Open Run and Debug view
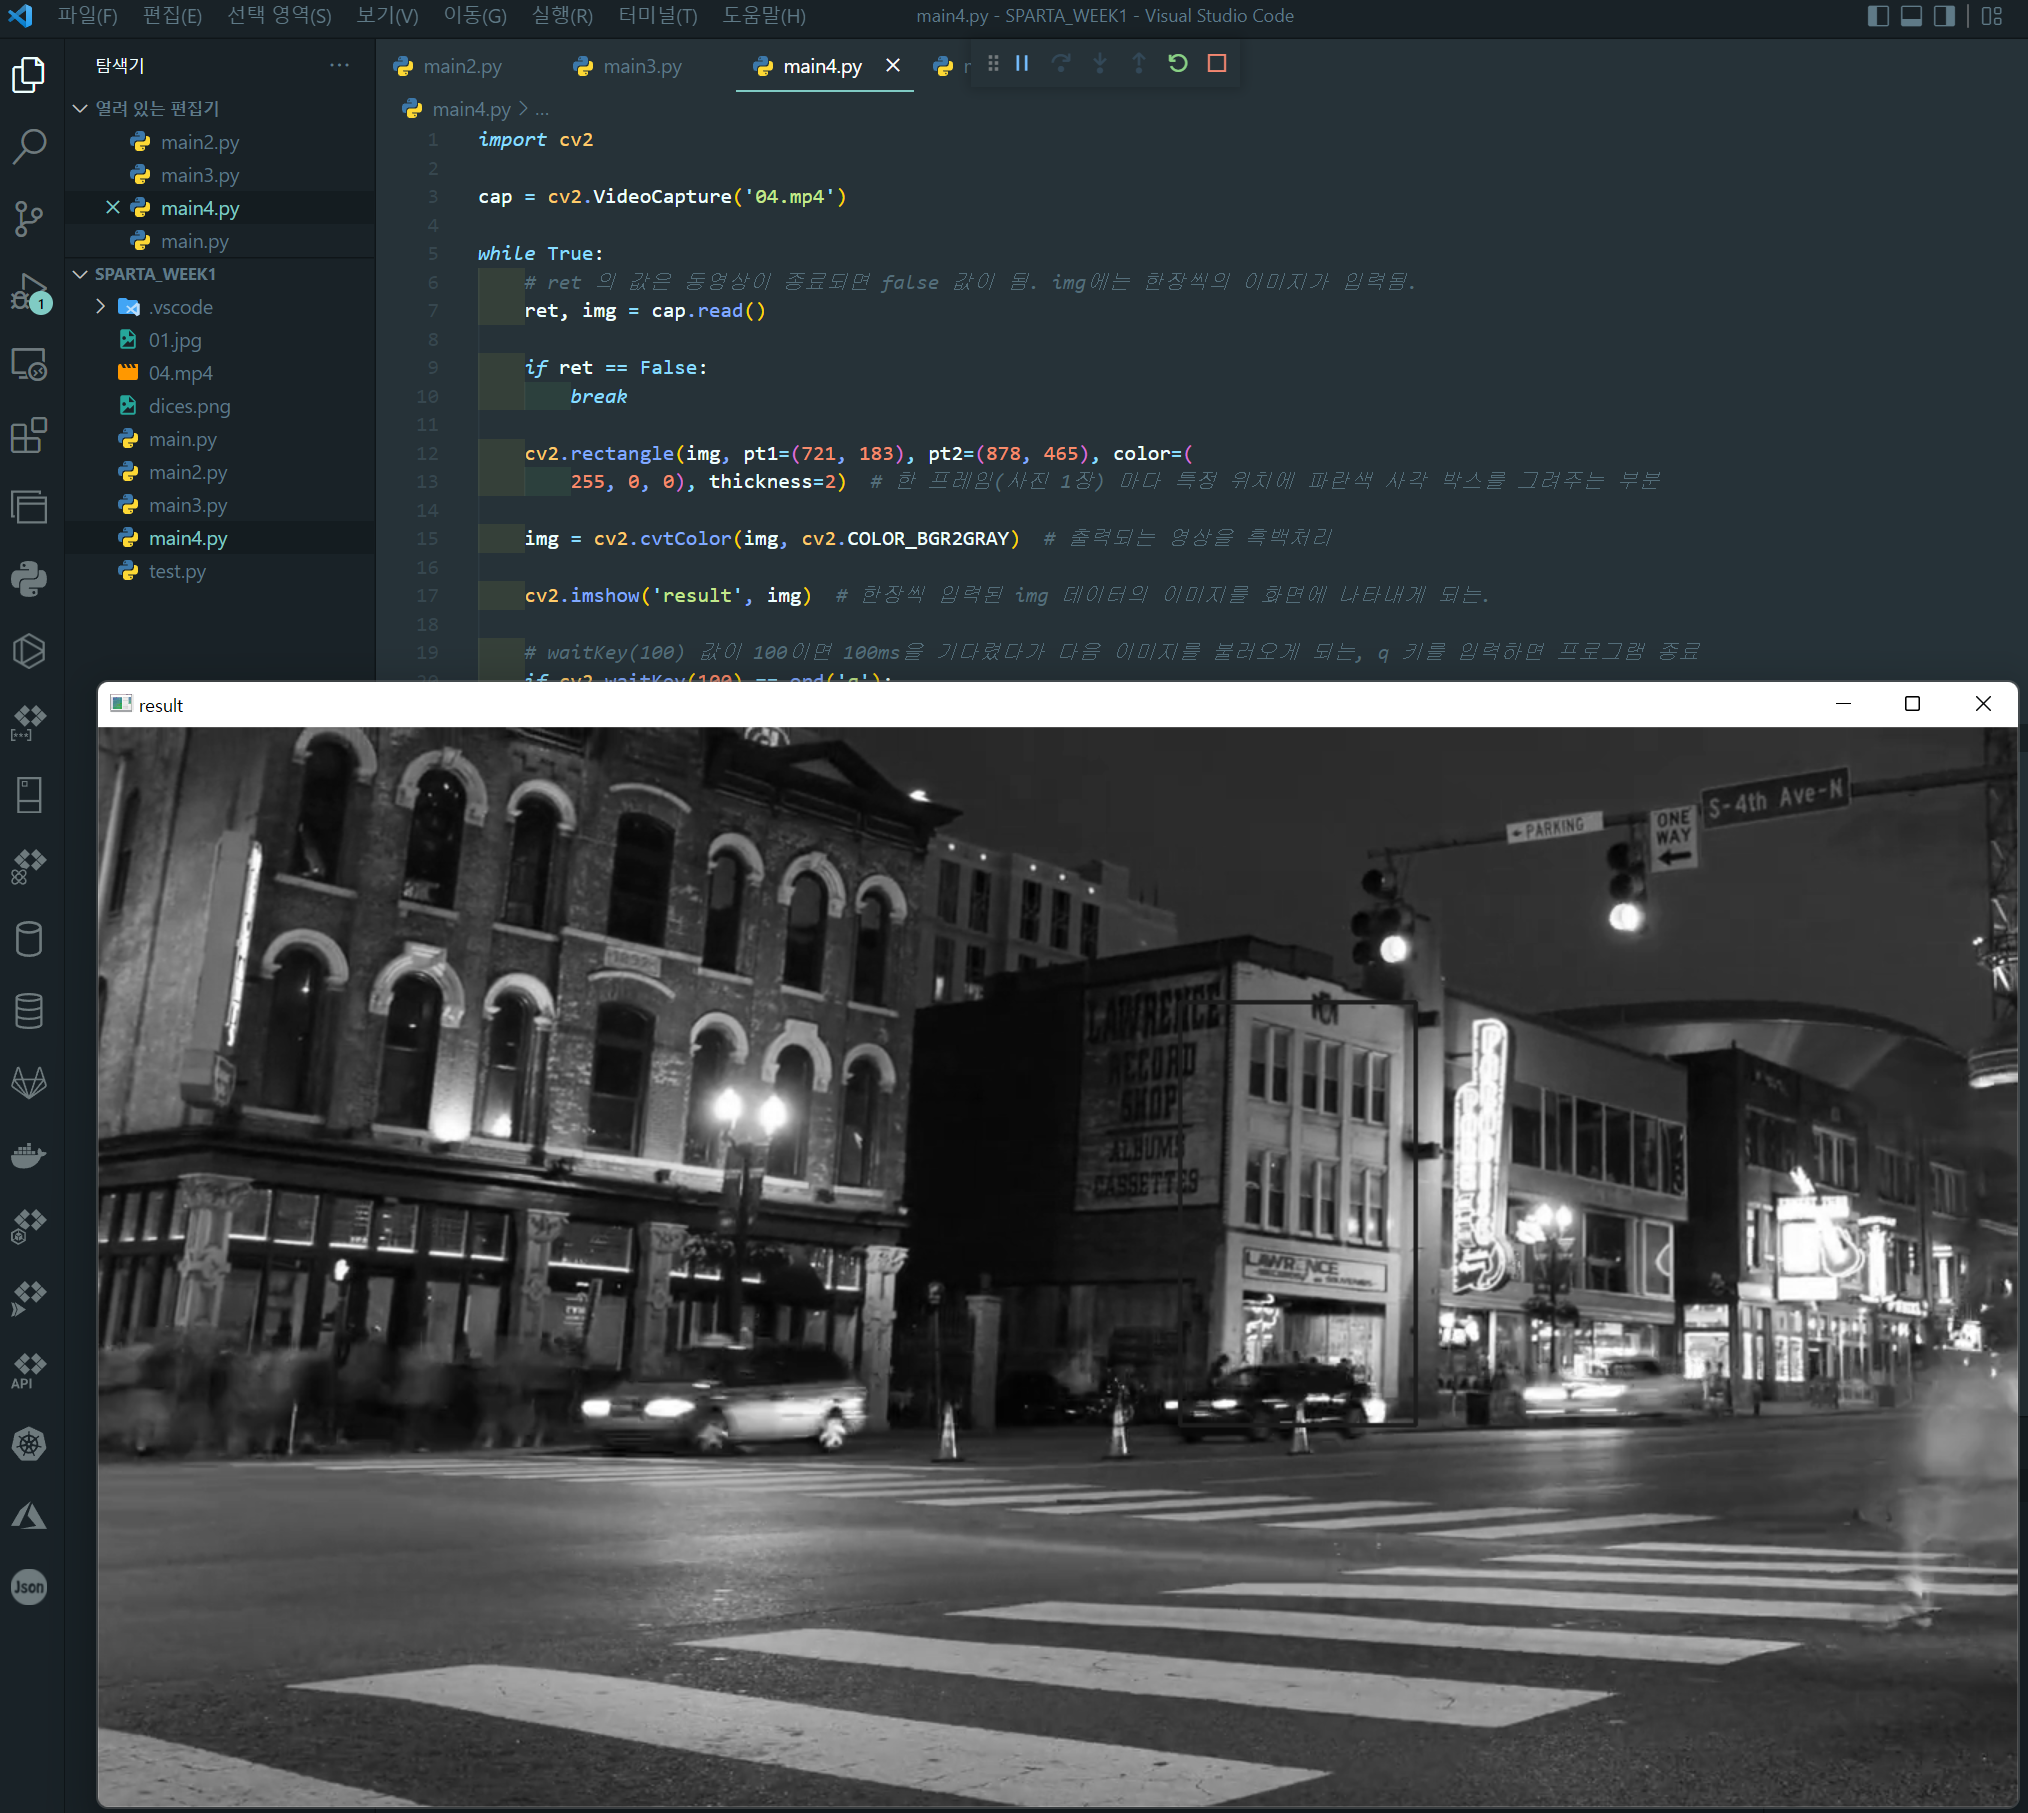The width and height of the screenshot is (2028, 1813). [29, 292]
